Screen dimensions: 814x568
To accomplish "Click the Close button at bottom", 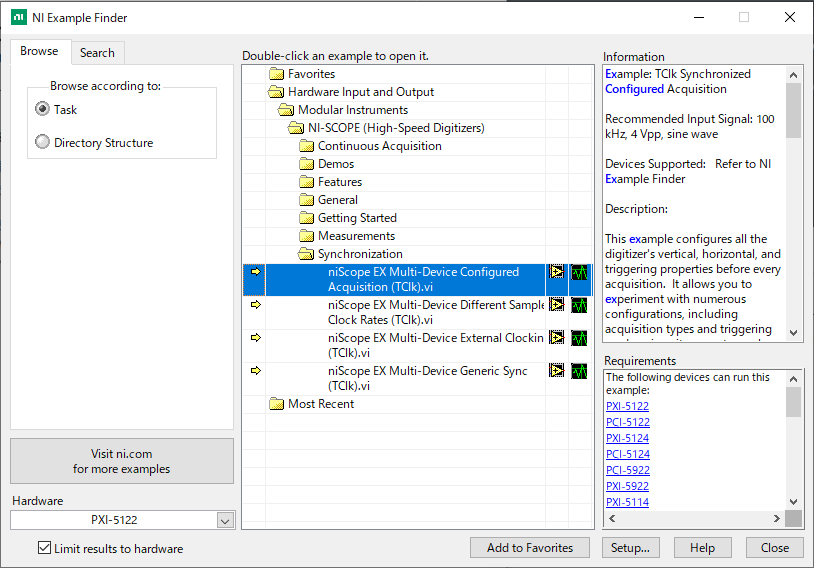I will [775, 548].
